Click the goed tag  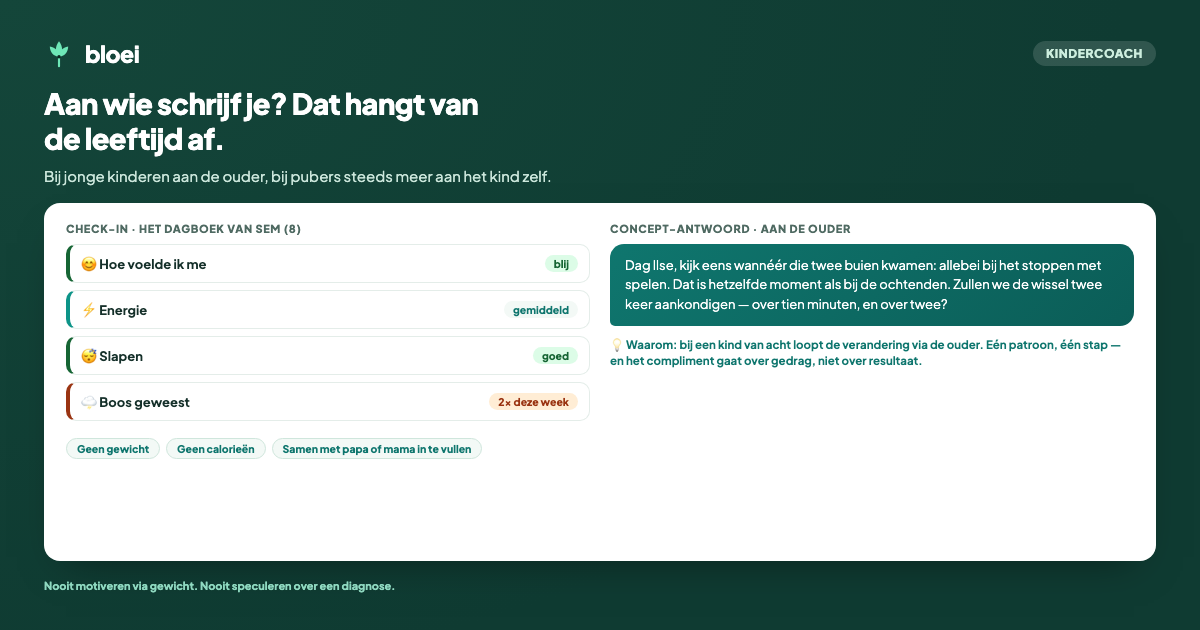click(x=555, y=356)
